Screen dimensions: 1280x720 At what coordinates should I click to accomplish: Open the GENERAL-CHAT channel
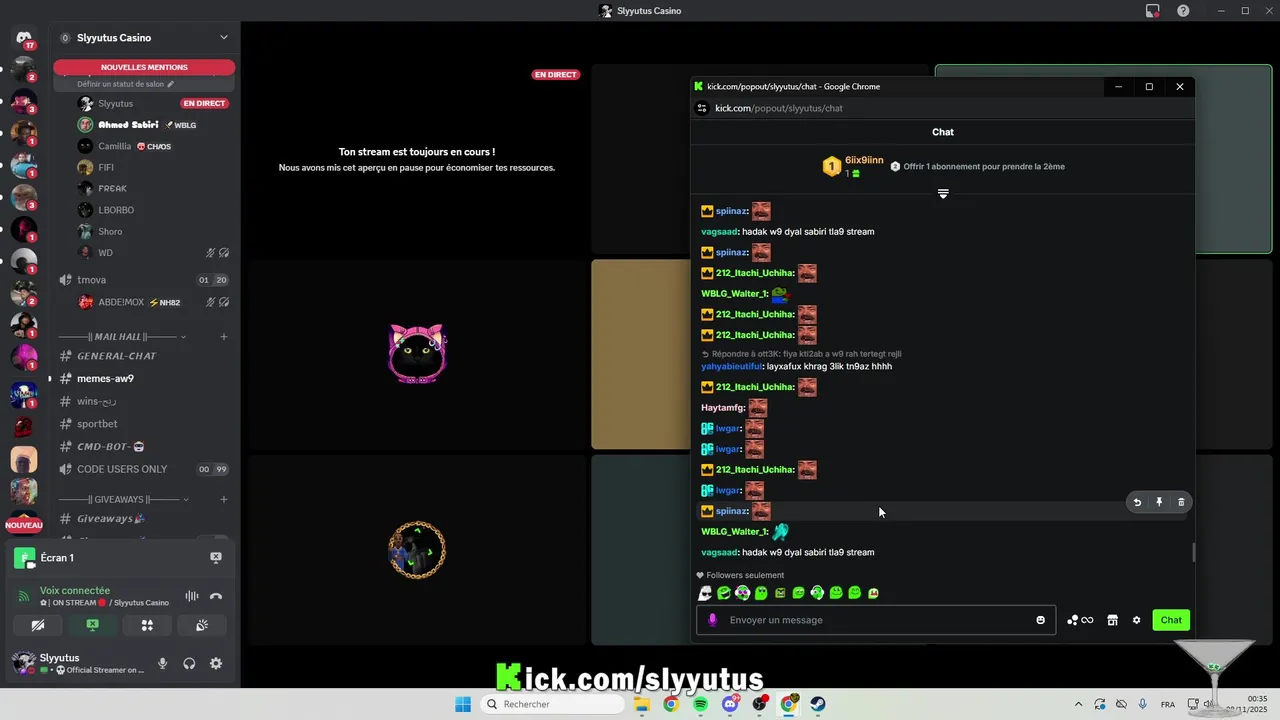(x=142, y=356)
